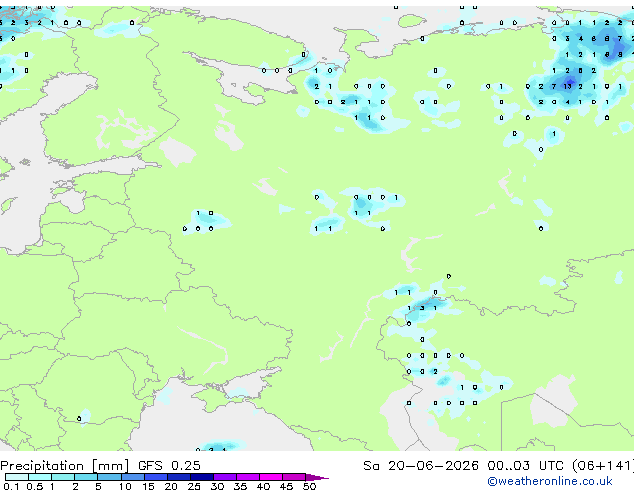Pick the legend swatch between 2 and 5
This screenshot has height=490, width=634.
(86, 477)
